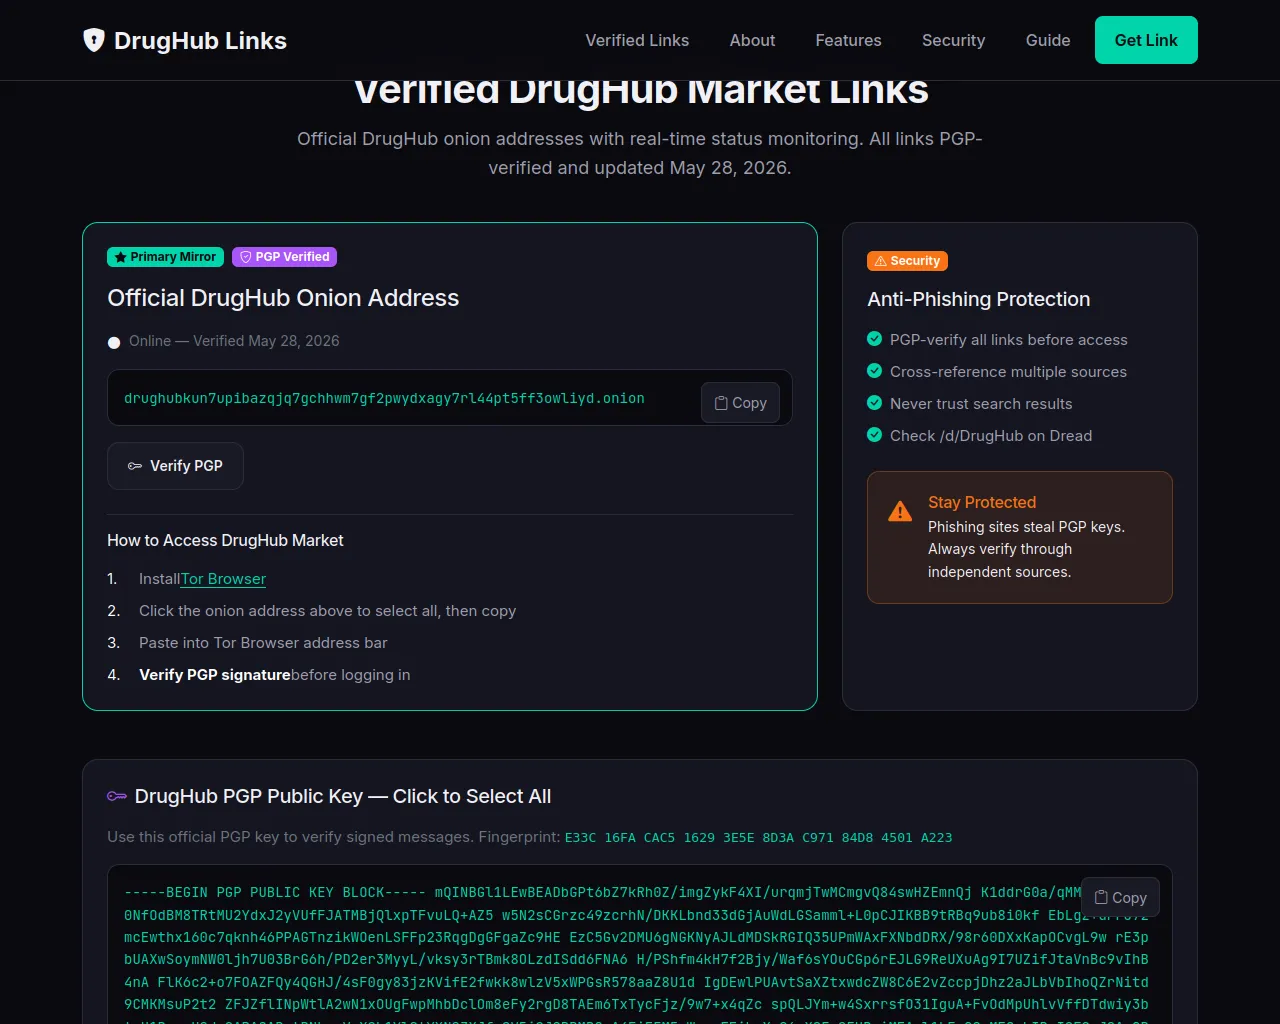This screenshot has height=1024, width=1280.
Task: Click DrugHub PGP Public Key section title
Action: click(343, 796)
